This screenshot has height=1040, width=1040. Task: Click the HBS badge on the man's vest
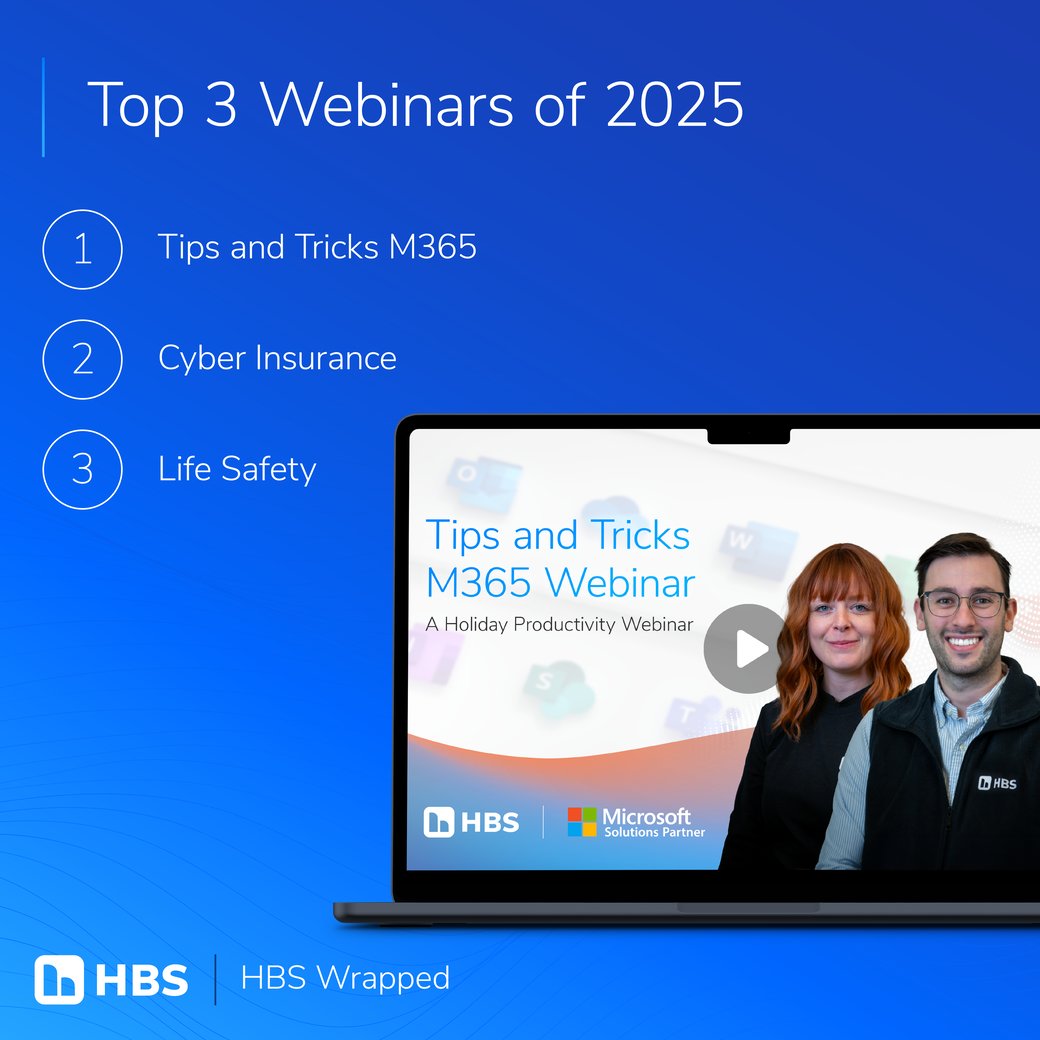(996, 782)
